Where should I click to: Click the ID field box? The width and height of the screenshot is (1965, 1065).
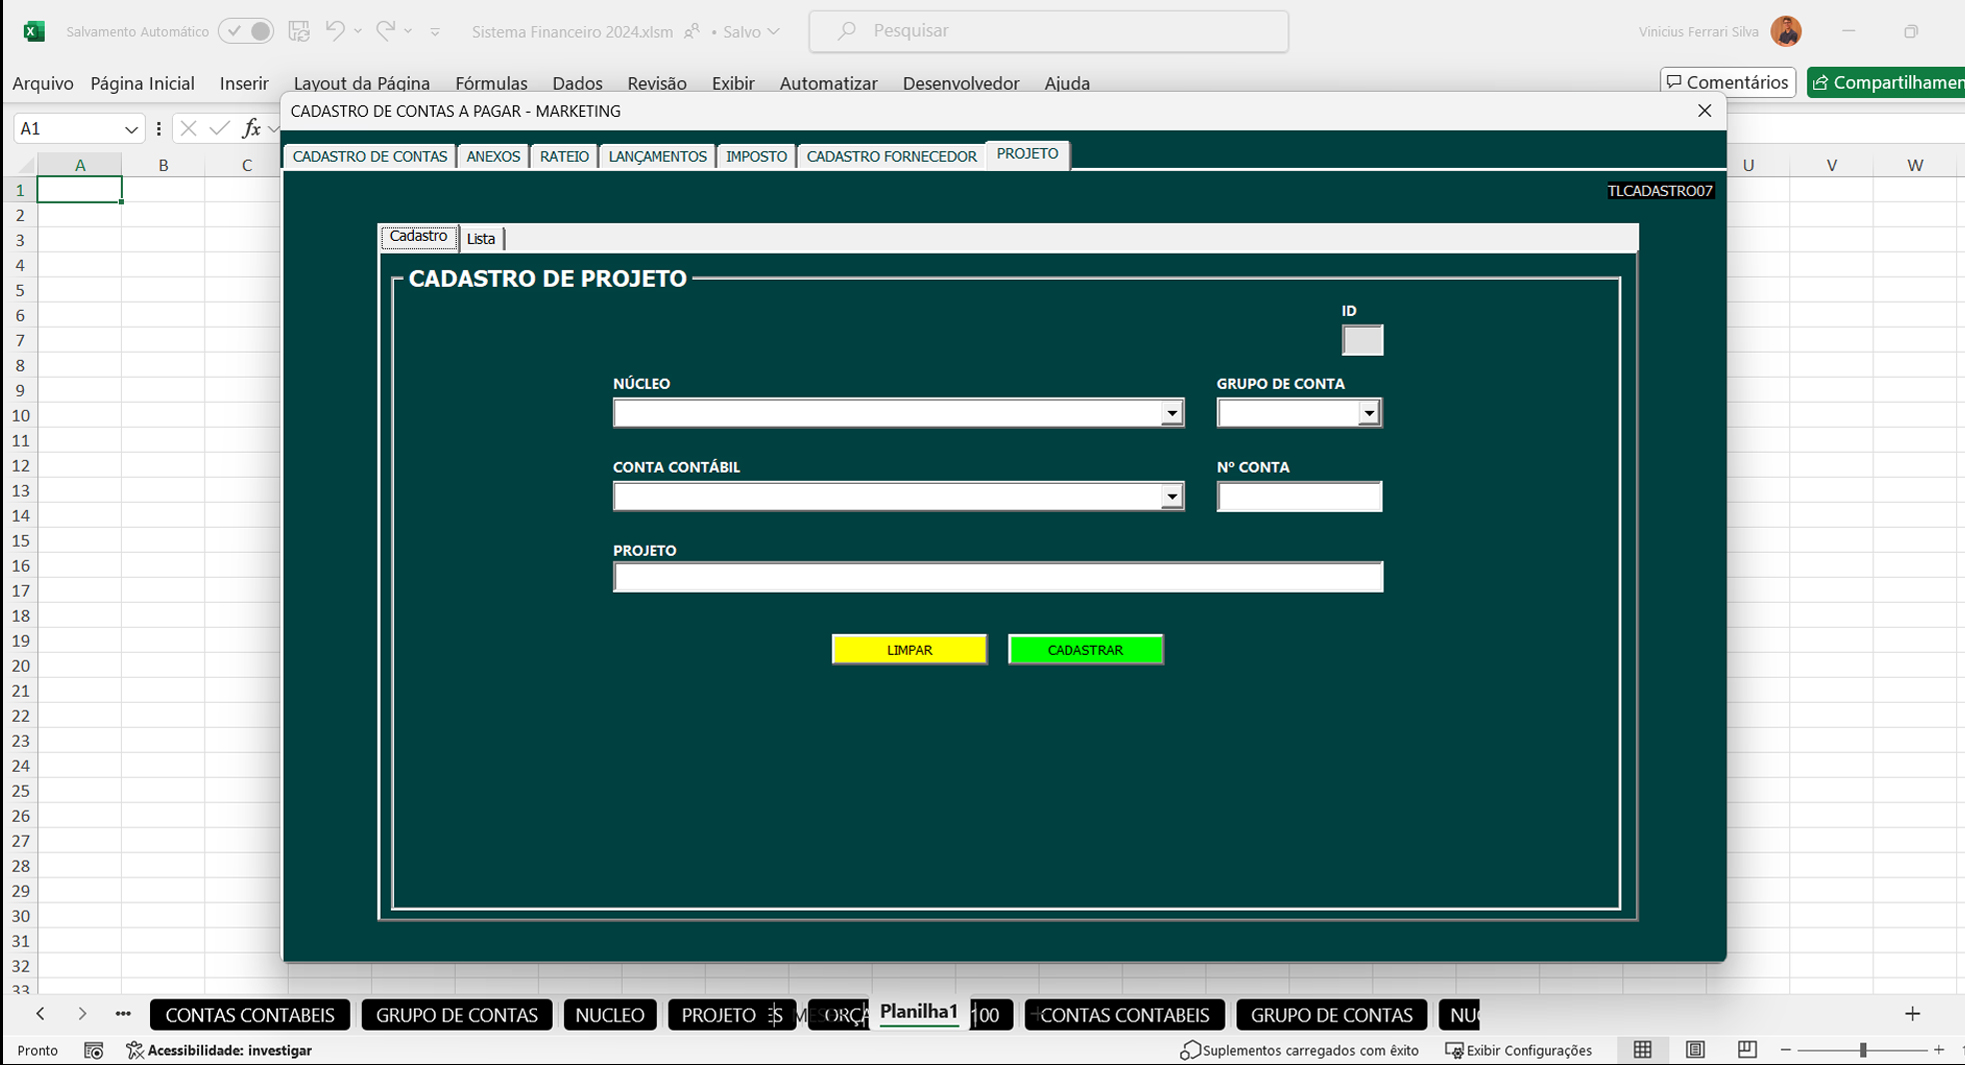click(1362, 340)
